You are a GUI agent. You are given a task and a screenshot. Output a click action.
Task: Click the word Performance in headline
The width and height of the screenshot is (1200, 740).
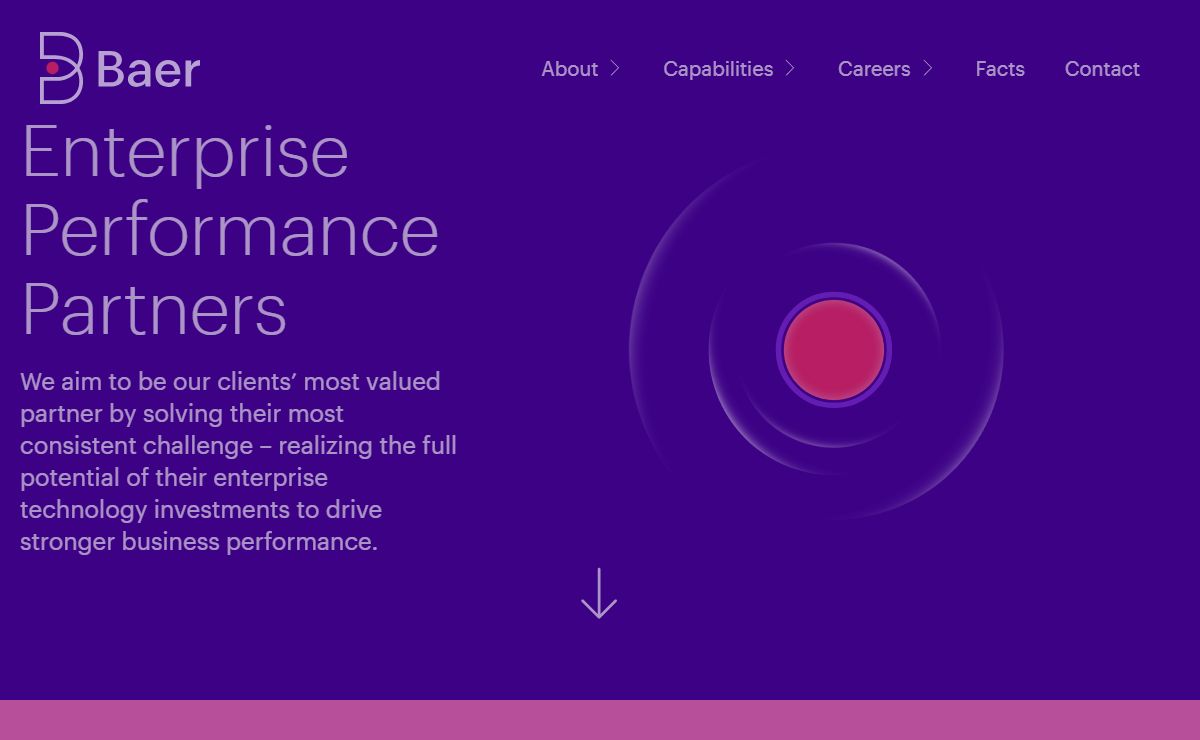coord(230,231)
